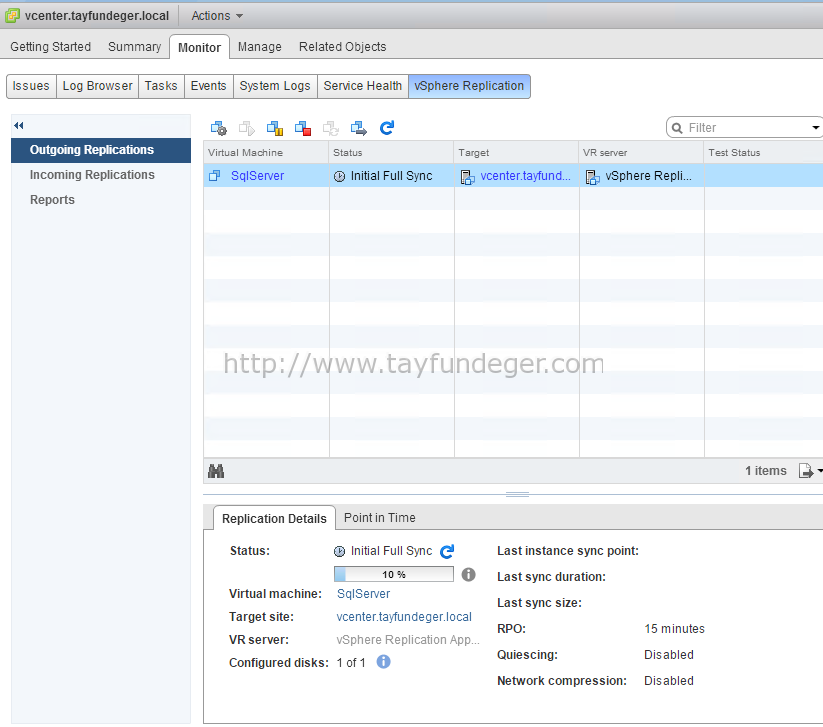Select Outgoing Replications in sidebar
The height and width of the screenshot is (727, 823).
tap(101, 150)
